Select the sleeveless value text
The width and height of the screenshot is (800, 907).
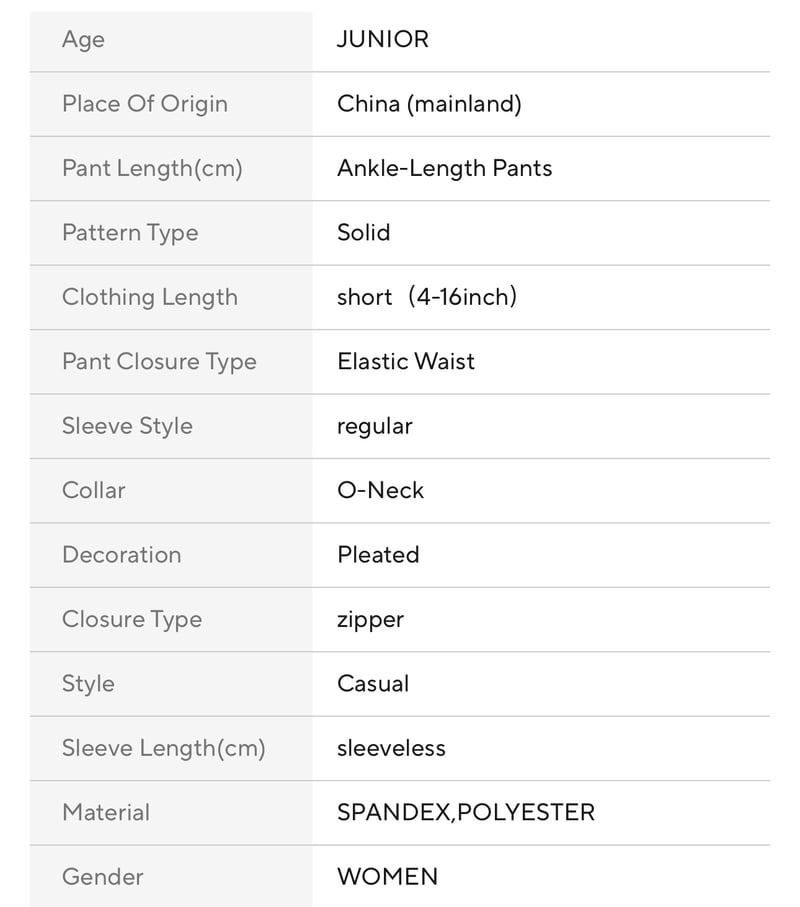tap(392, 749)
